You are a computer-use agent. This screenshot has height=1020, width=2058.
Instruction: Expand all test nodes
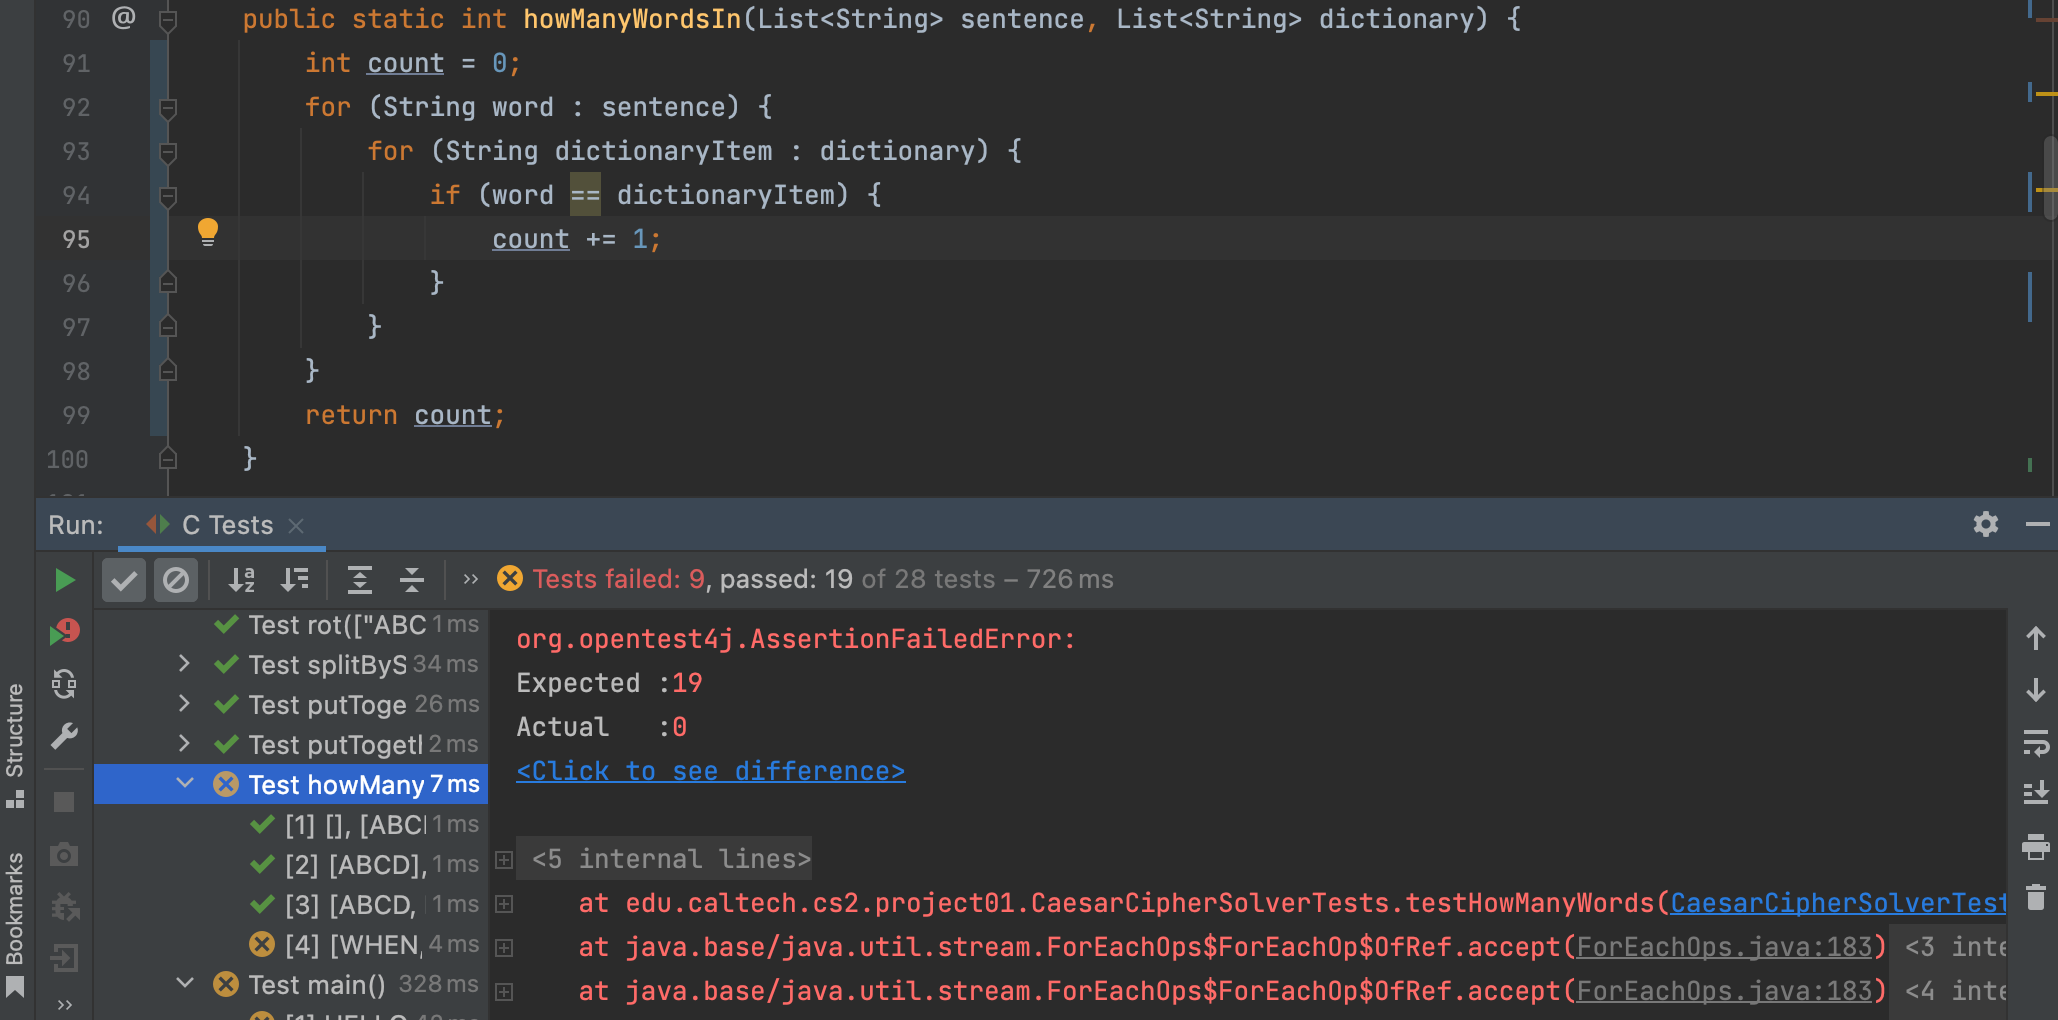click(359, 580)
